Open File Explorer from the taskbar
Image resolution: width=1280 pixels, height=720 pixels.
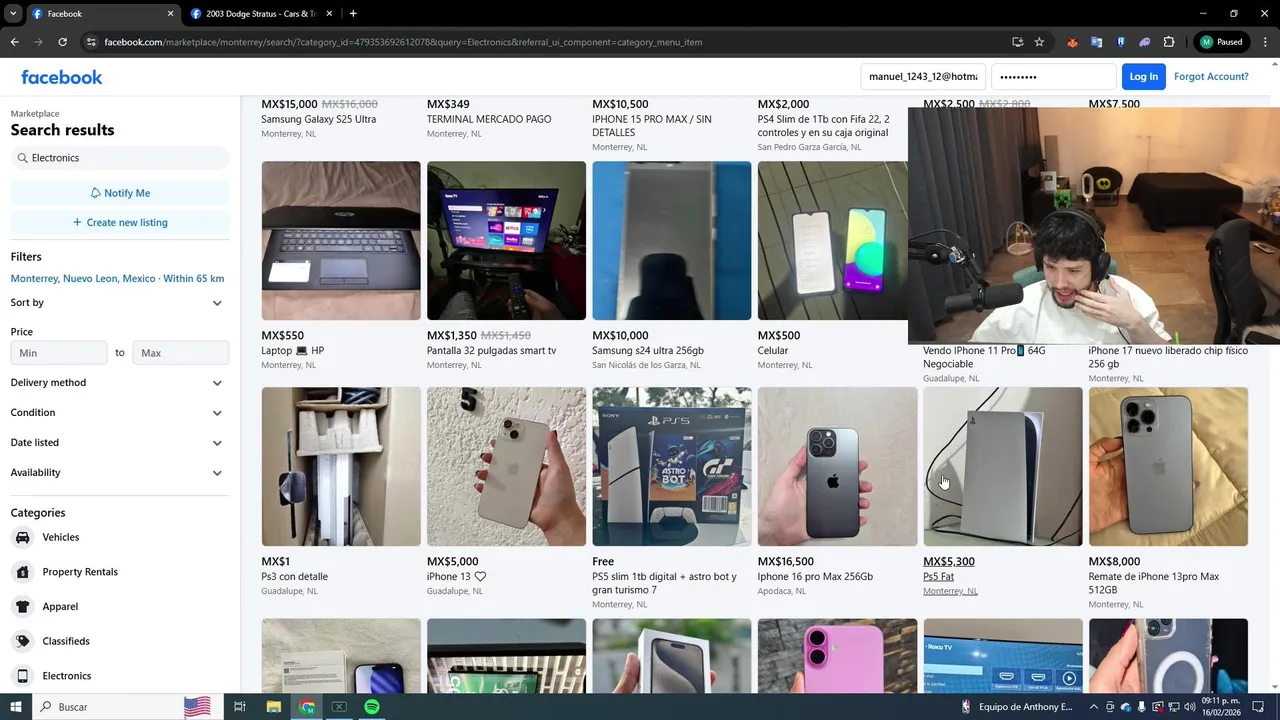tap(273, 707)
